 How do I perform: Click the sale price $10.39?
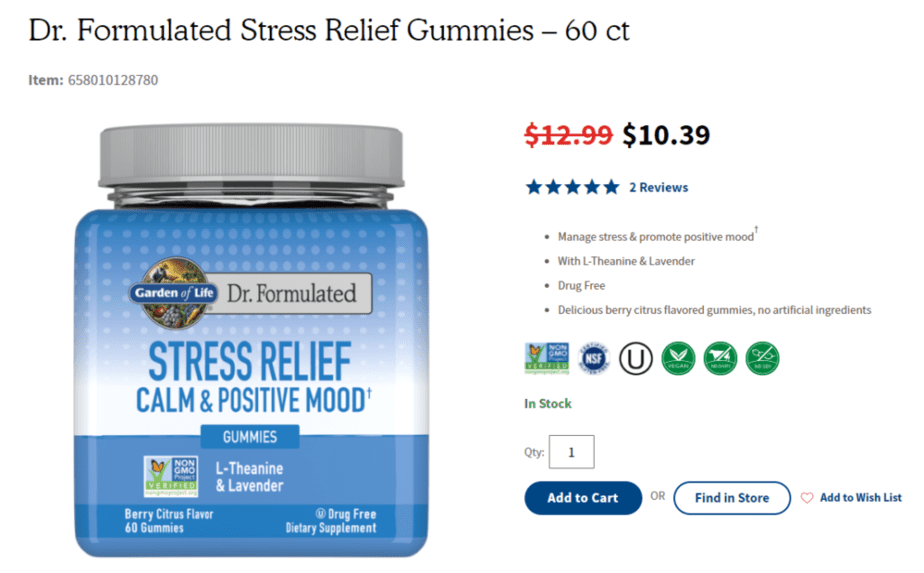666,135
